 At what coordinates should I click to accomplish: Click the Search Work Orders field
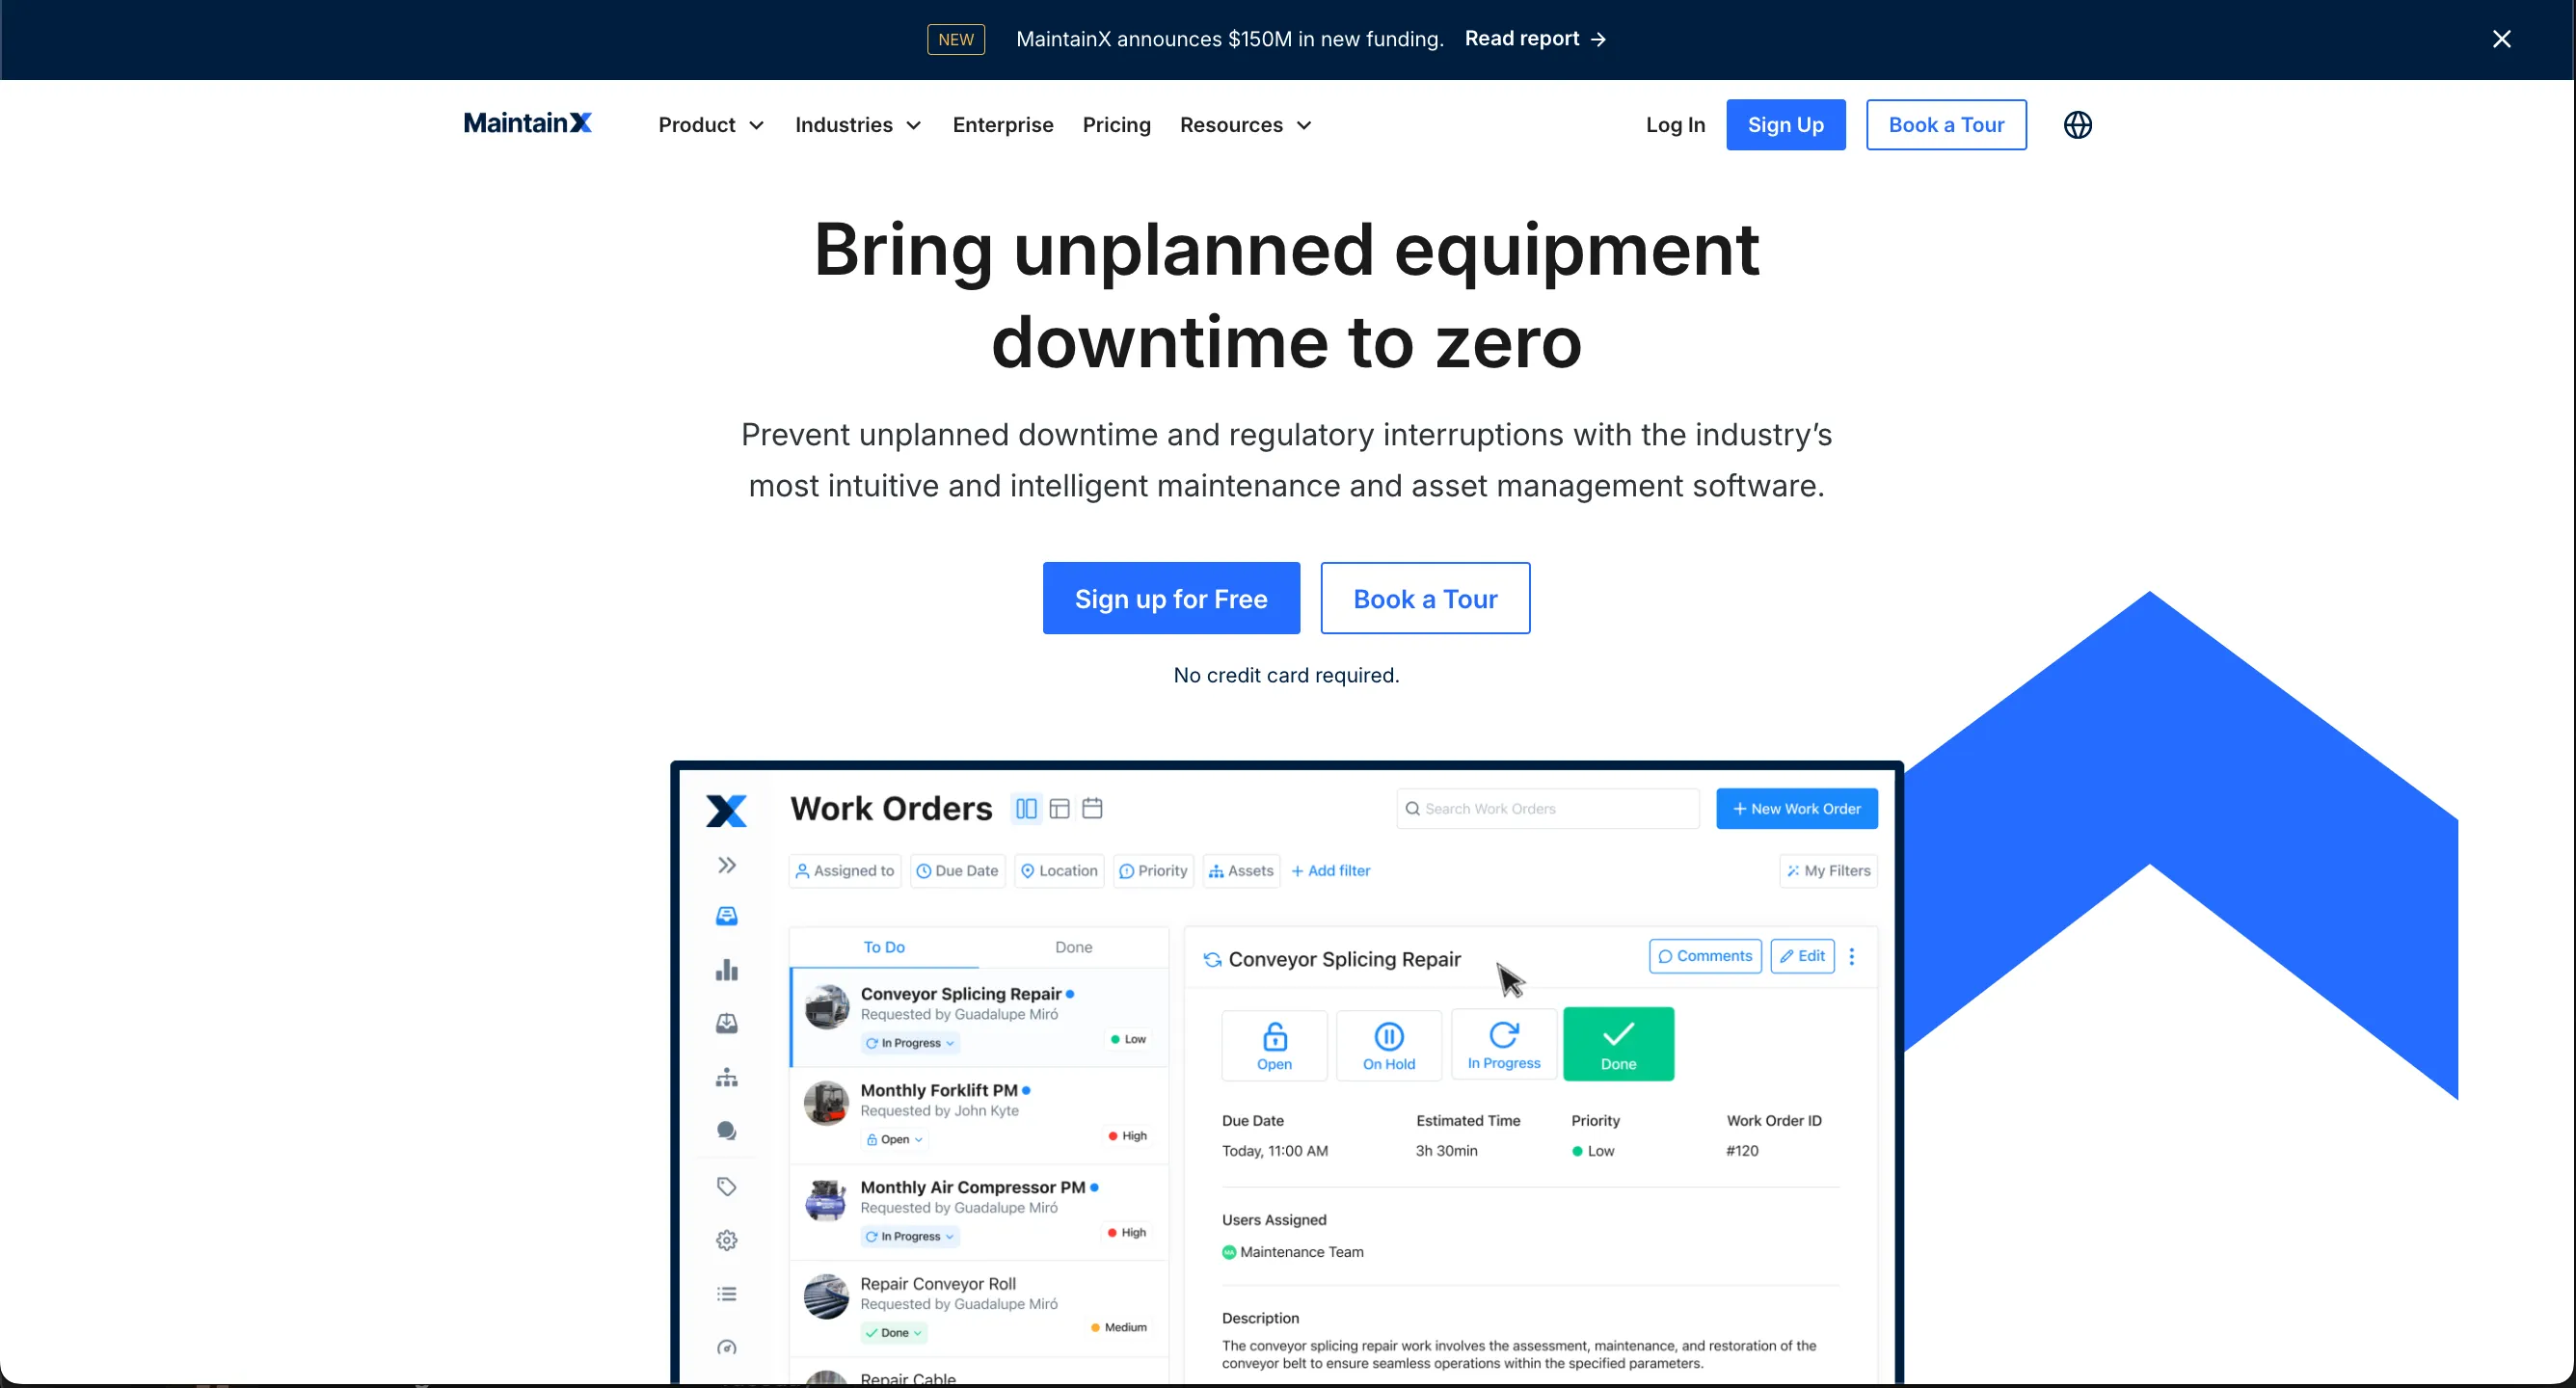pyautogui.click(x=1548, y=809)
